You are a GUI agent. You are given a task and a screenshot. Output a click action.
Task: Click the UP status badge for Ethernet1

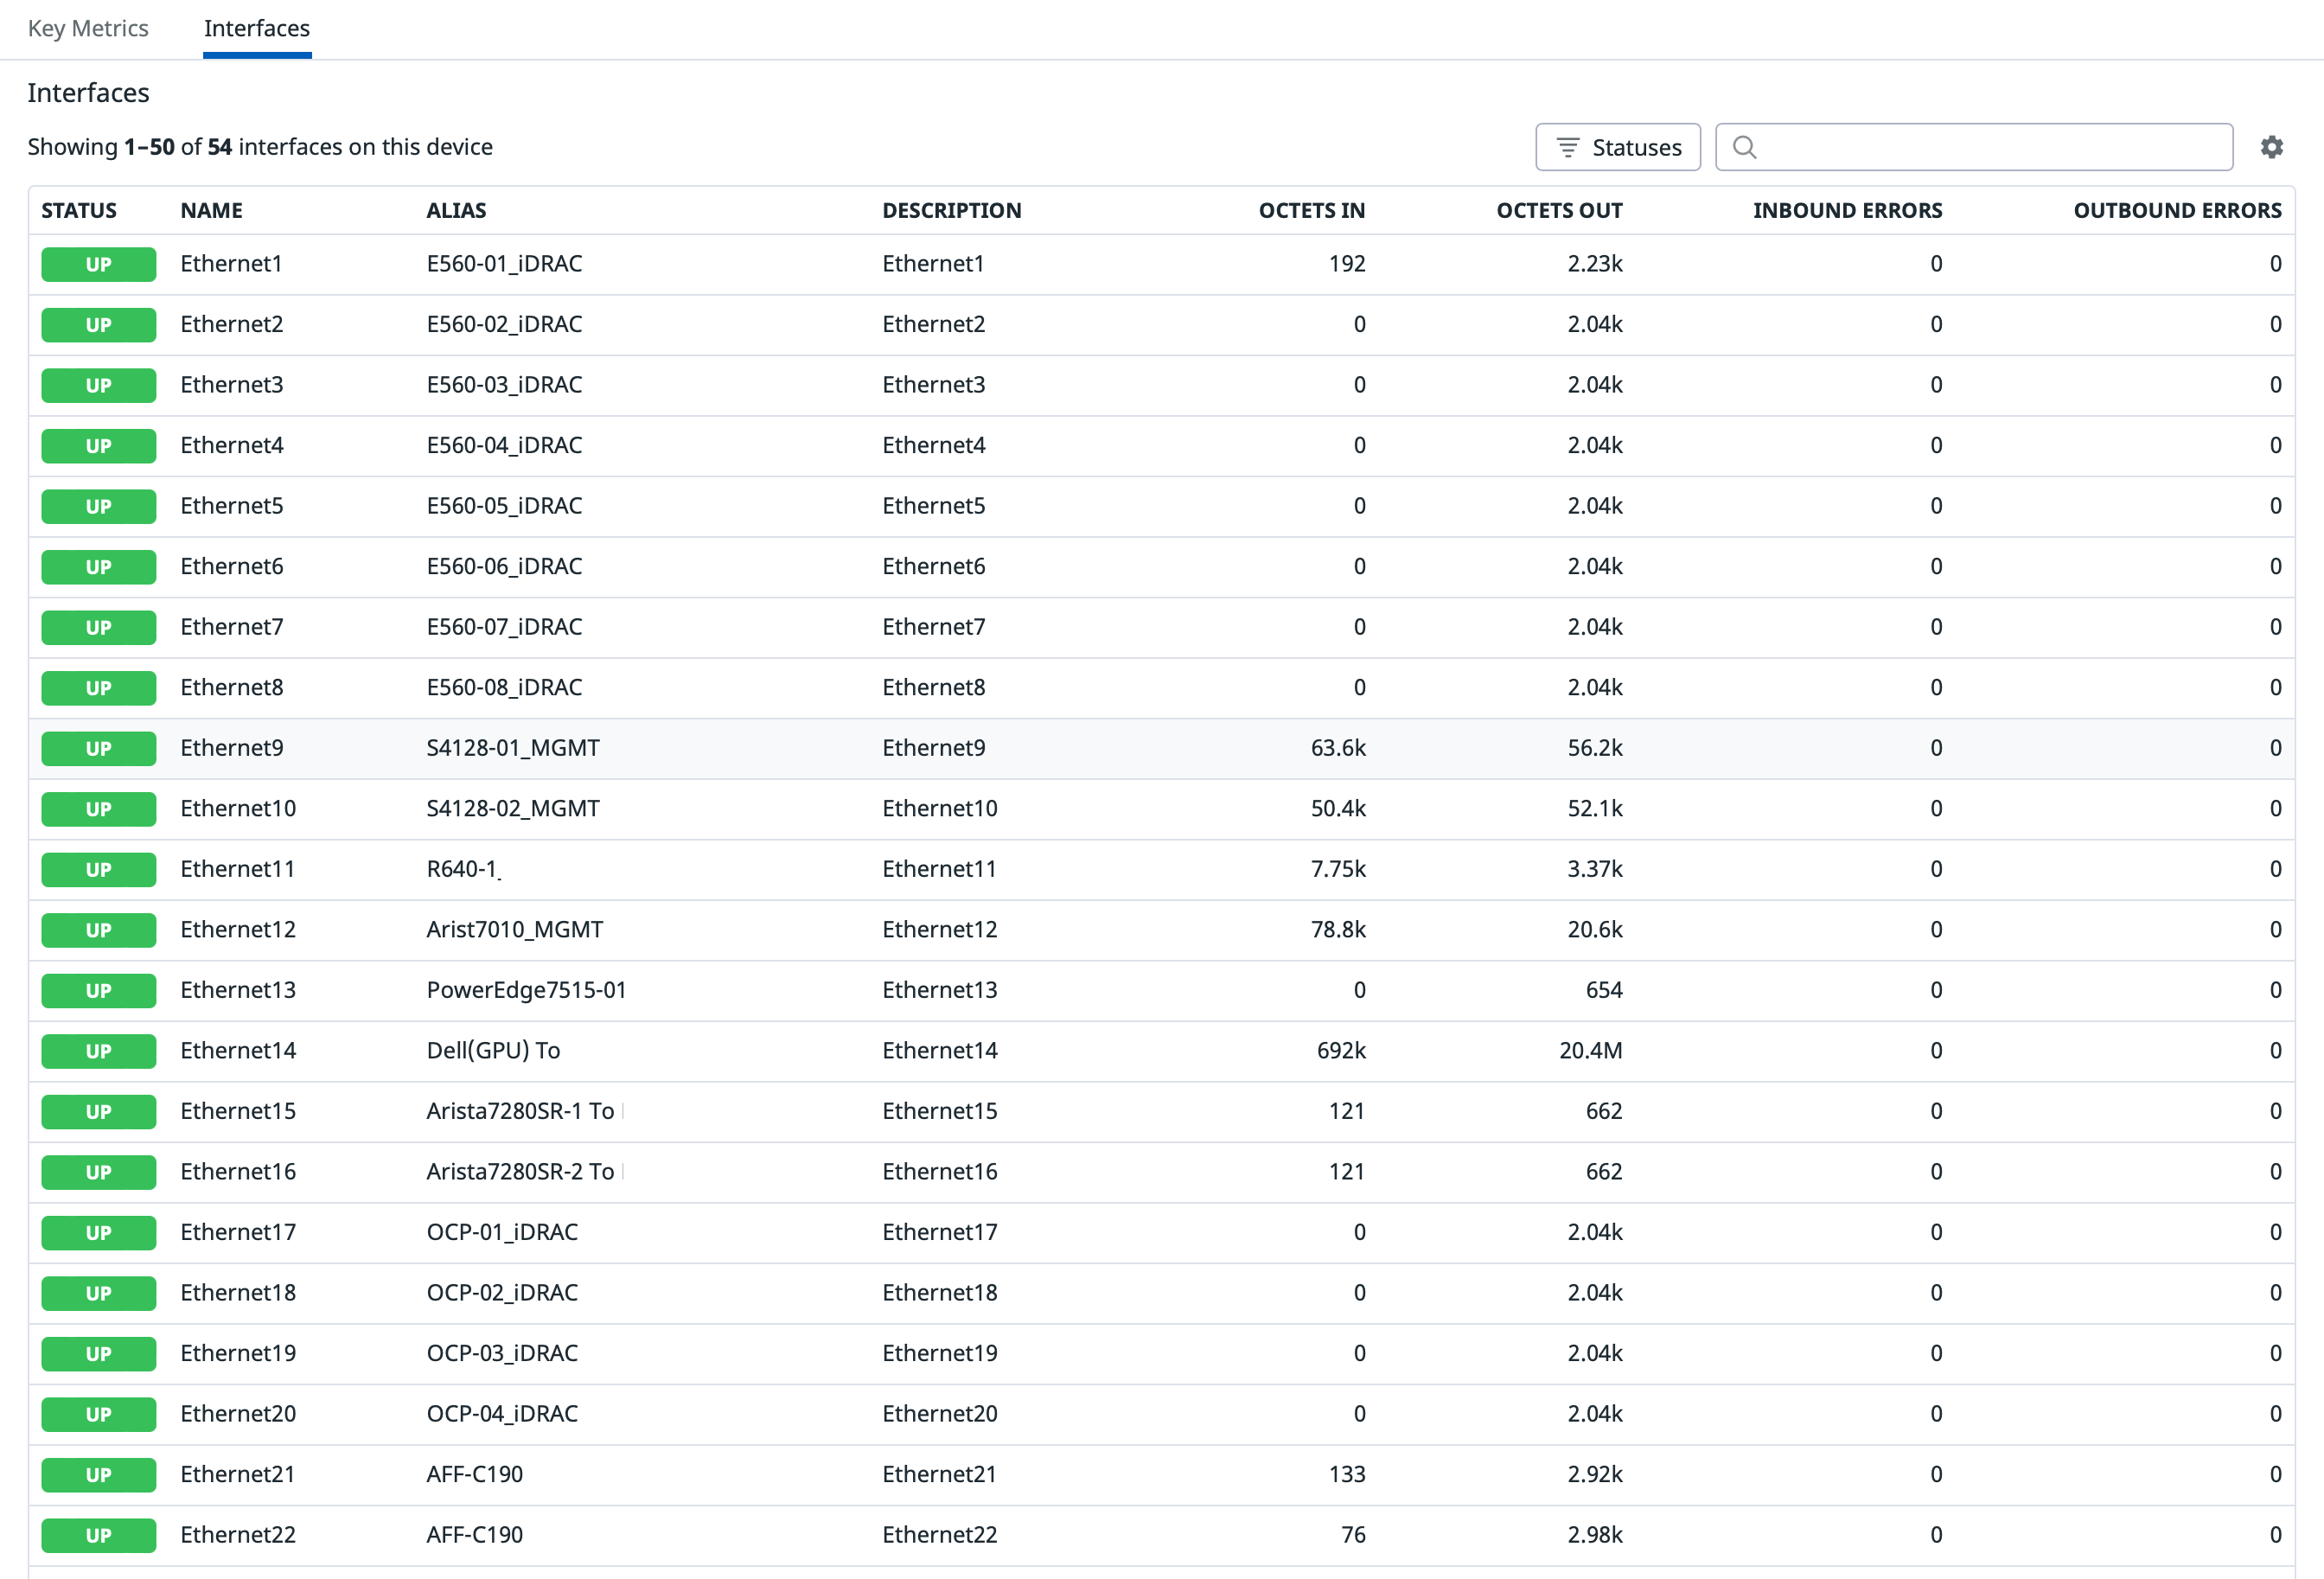tap(98, 264)
